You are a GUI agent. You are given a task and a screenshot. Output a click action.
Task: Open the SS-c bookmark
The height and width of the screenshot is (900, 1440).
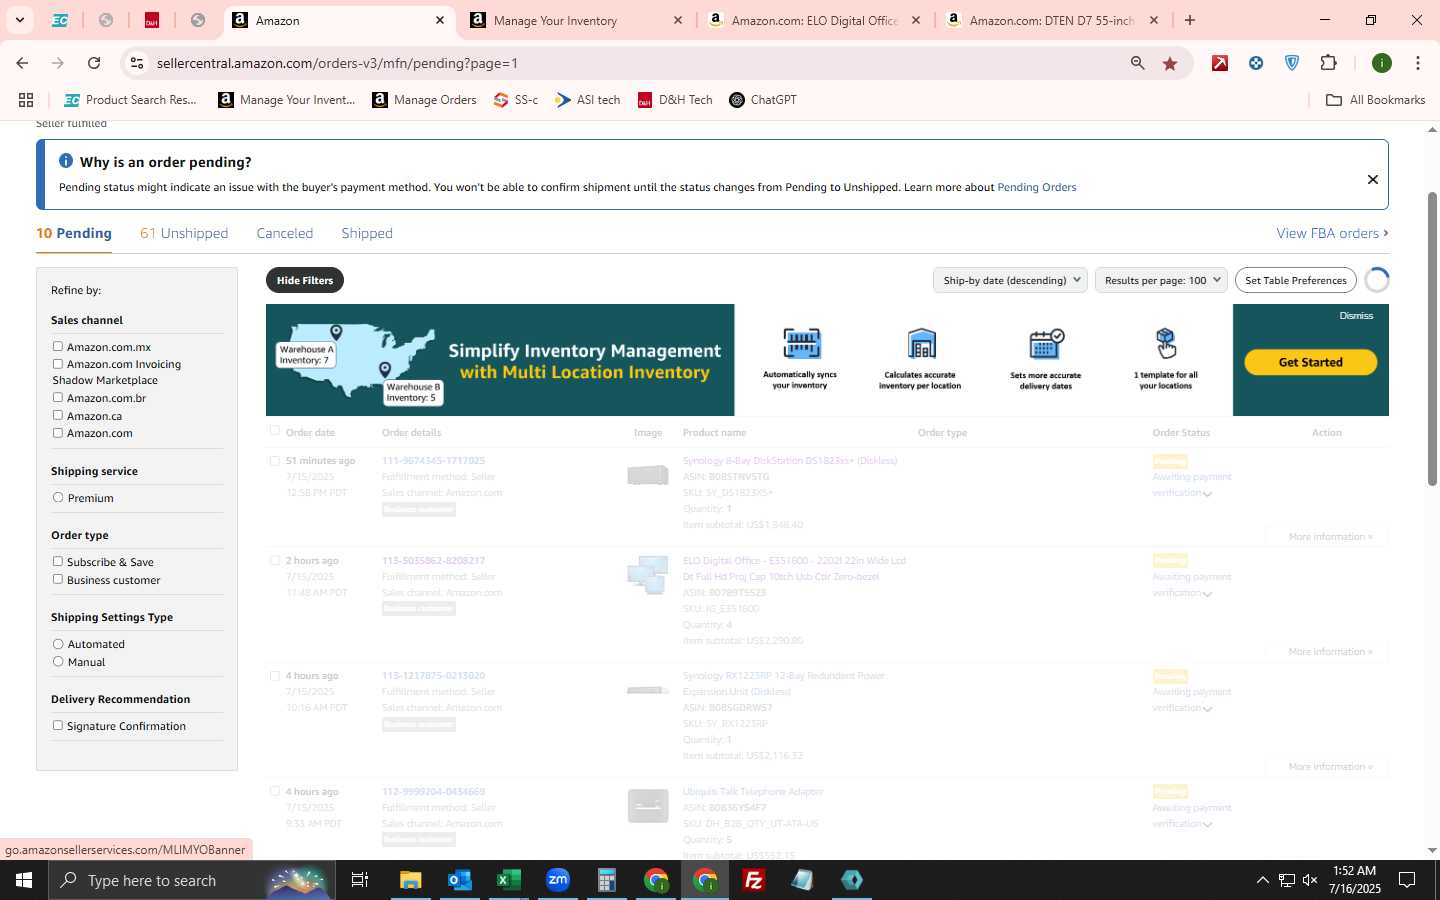tap(516, 100)
